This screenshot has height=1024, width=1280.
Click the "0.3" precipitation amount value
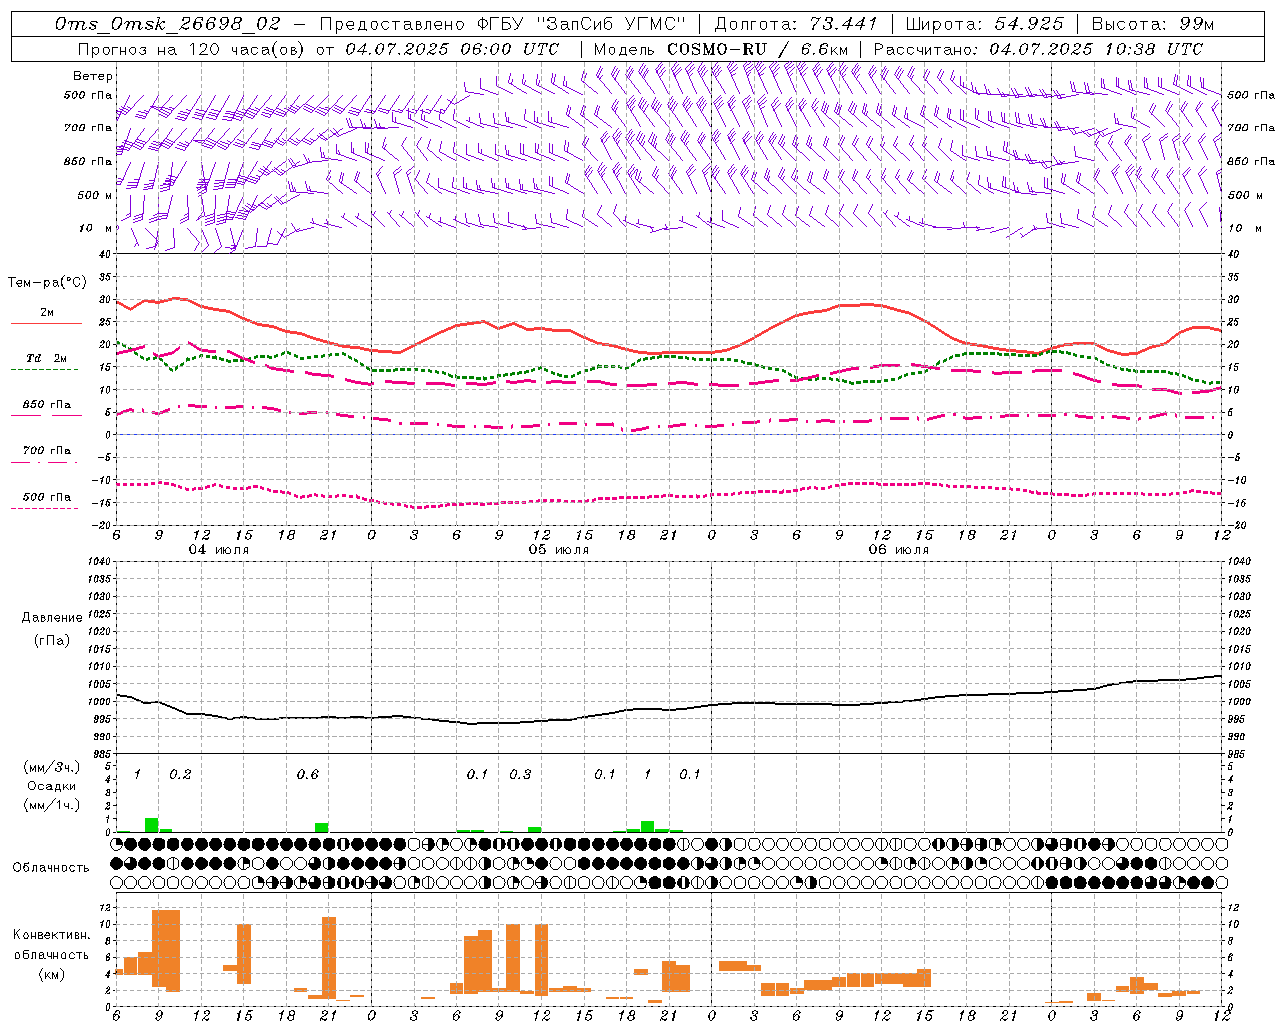(520, 775)
